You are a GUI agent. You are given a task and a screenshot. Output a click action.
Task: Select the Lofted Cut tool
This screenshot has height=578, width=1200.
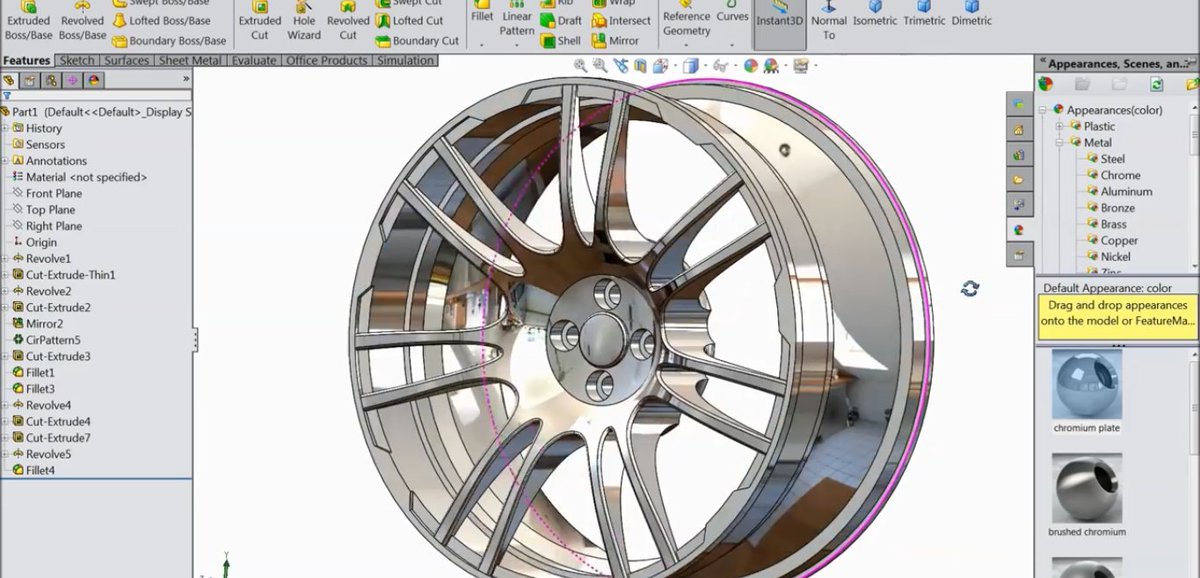[409, 20]
